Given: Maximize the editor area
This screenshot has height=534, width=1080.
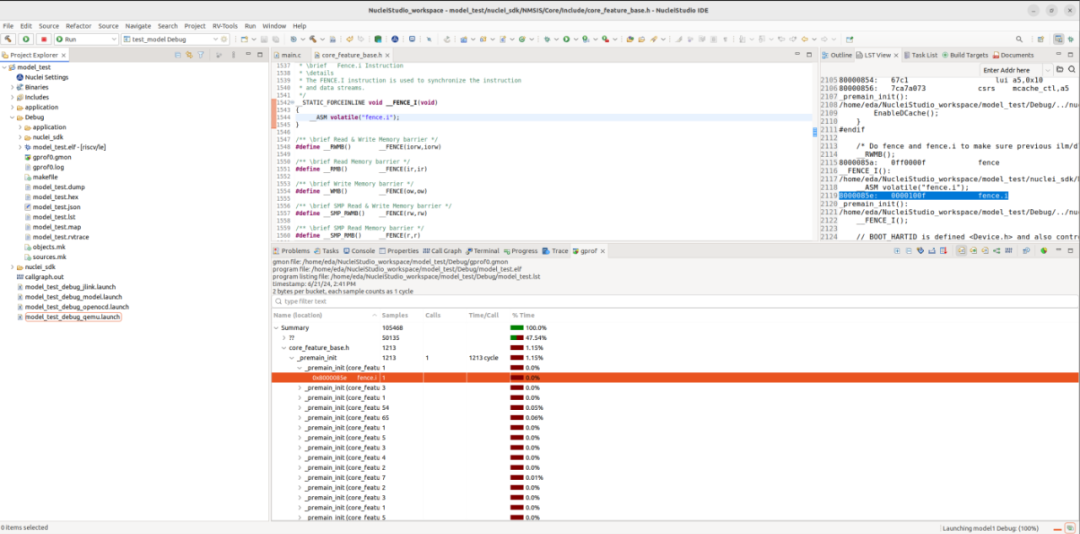Looking at the screenshot, I should [x=809, y=54].
